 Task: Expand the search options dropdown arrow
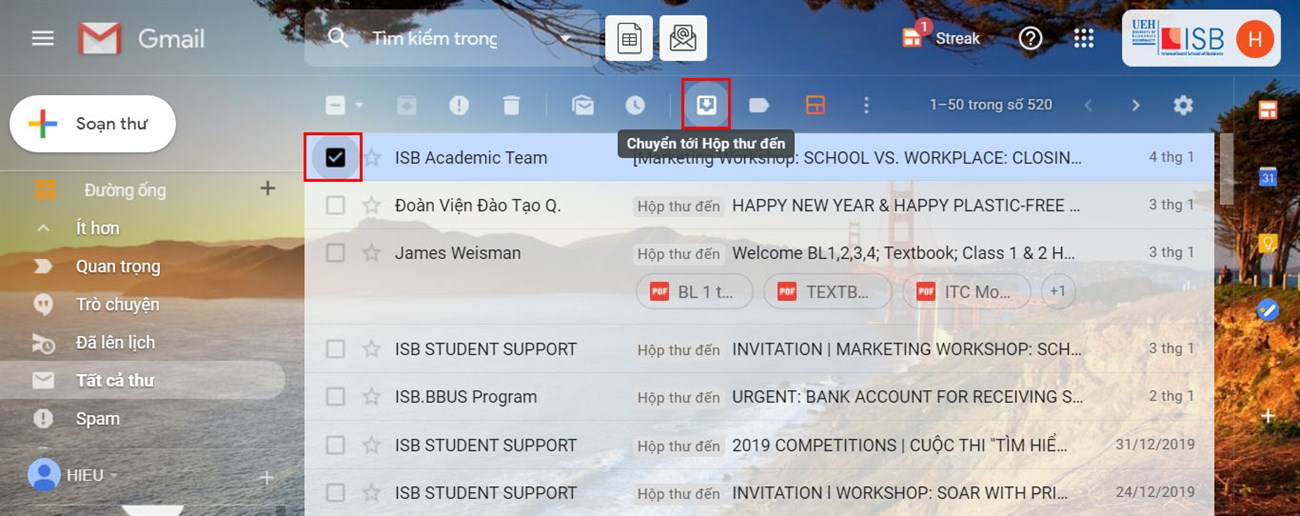point(565,39)
